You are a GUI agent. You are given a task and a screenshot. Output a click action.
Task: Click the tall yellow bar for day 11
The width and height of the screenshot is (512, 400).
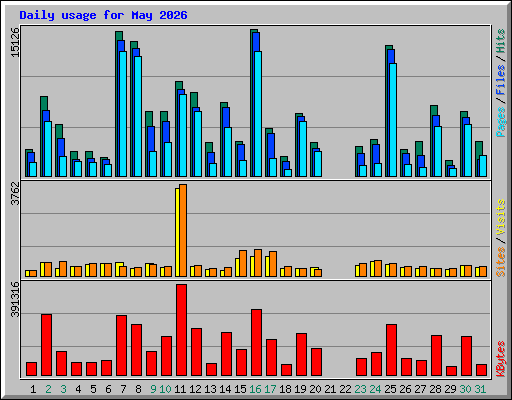click(177, 232)
